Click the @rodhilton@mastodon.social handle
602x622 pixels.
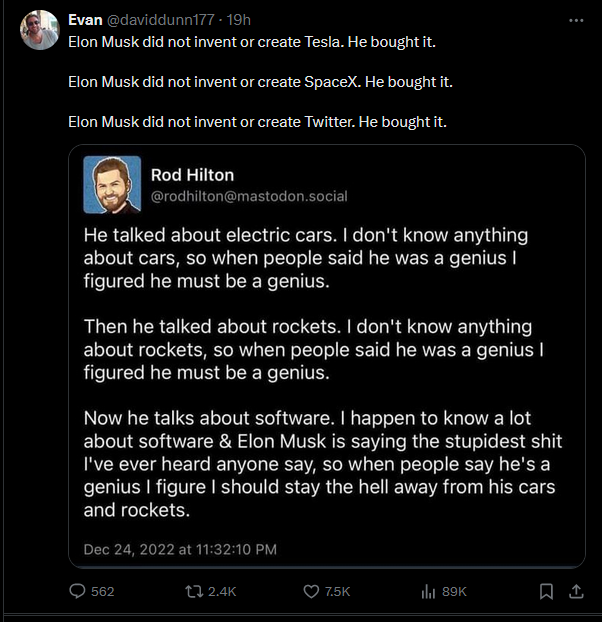point(249,196)
